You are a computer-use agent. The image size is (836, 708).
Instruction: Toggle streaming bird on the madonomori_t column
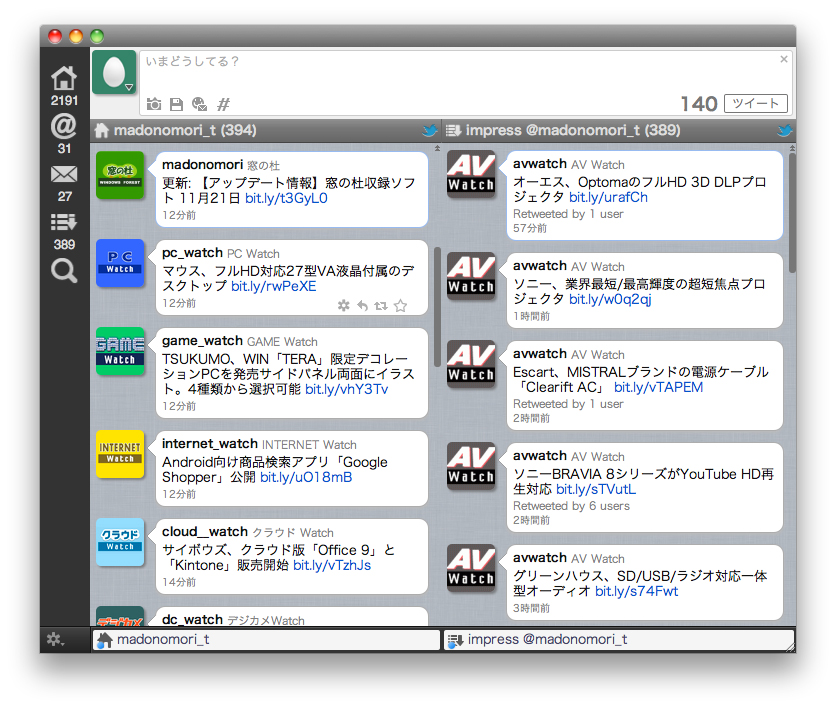[x=429, y=130]
